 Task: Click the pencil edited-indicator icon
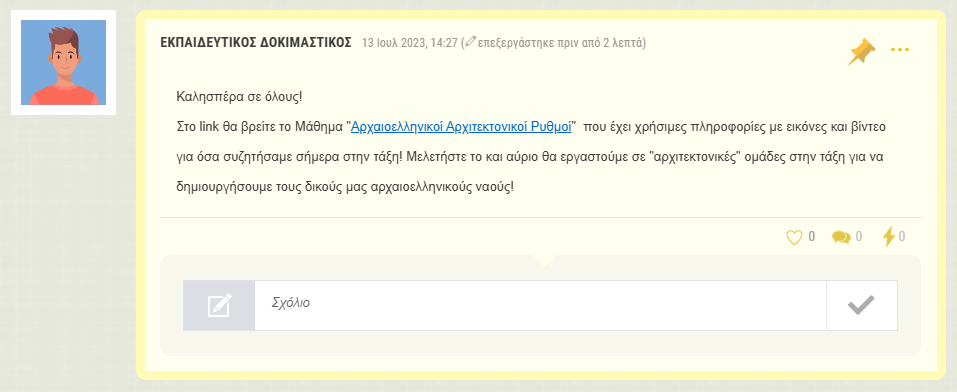(470, 42)
